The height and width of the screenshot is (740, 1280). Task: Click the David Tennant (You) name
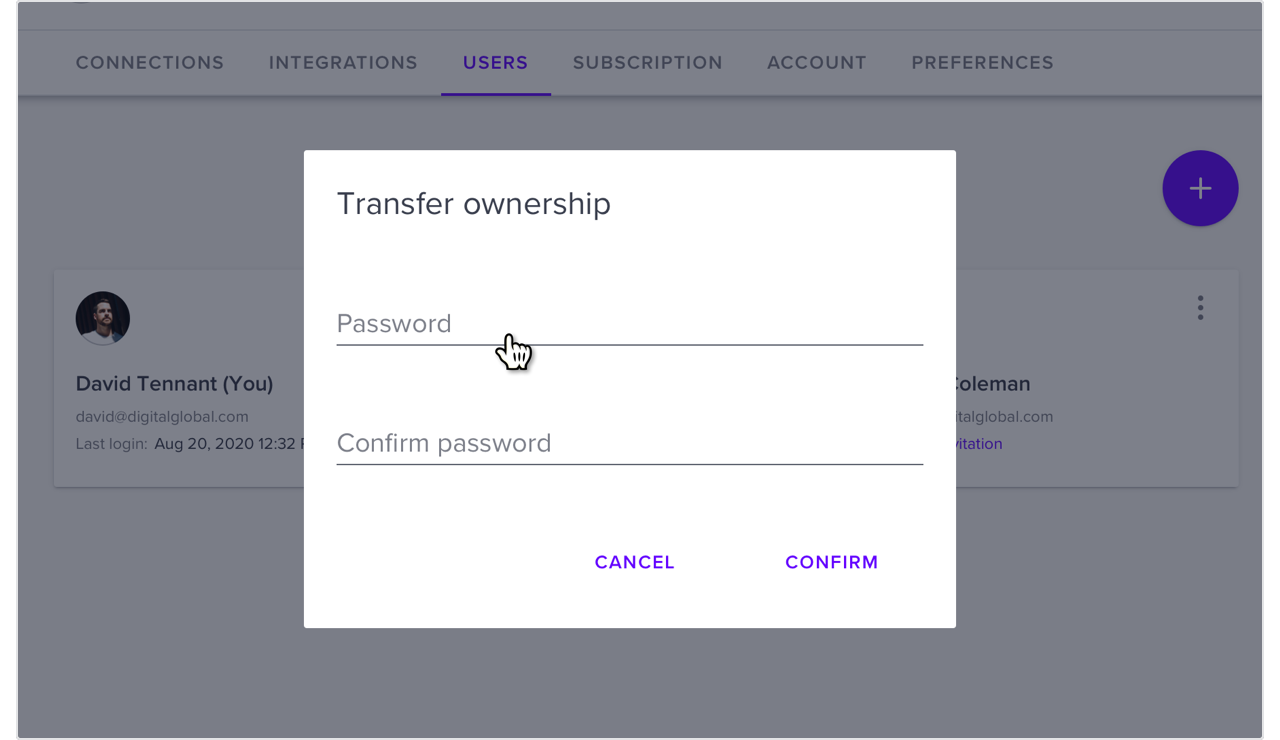(174, 384)
